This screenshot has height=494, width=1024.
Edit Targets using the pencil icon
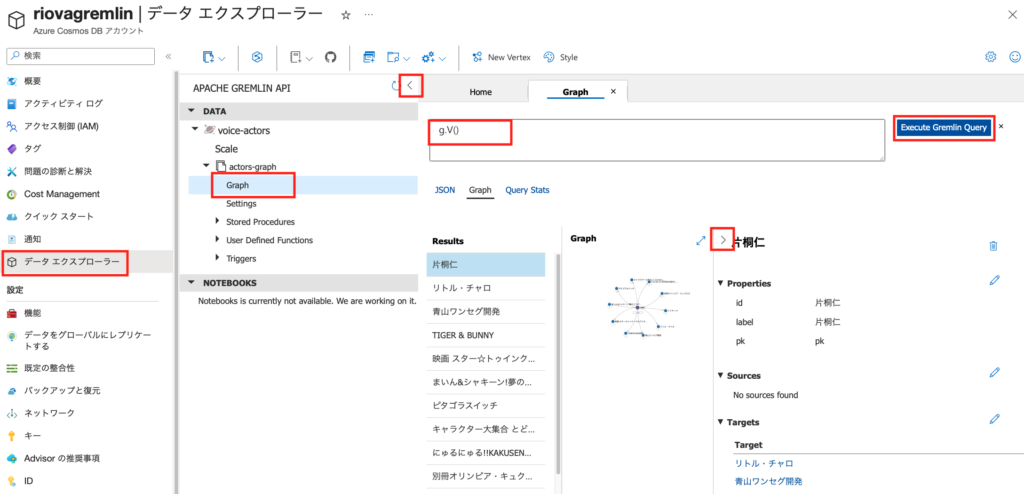(x=994, y=419)
